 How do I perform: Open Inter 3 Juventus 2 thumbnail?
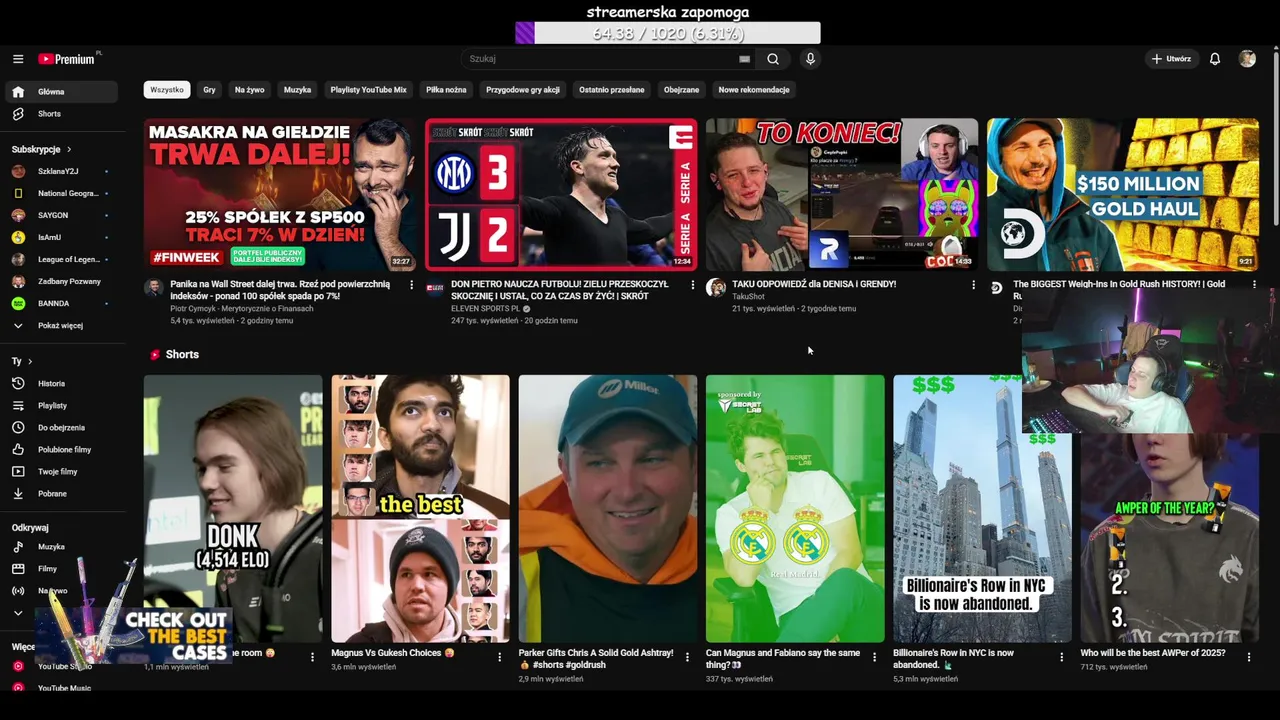point(561,195)
